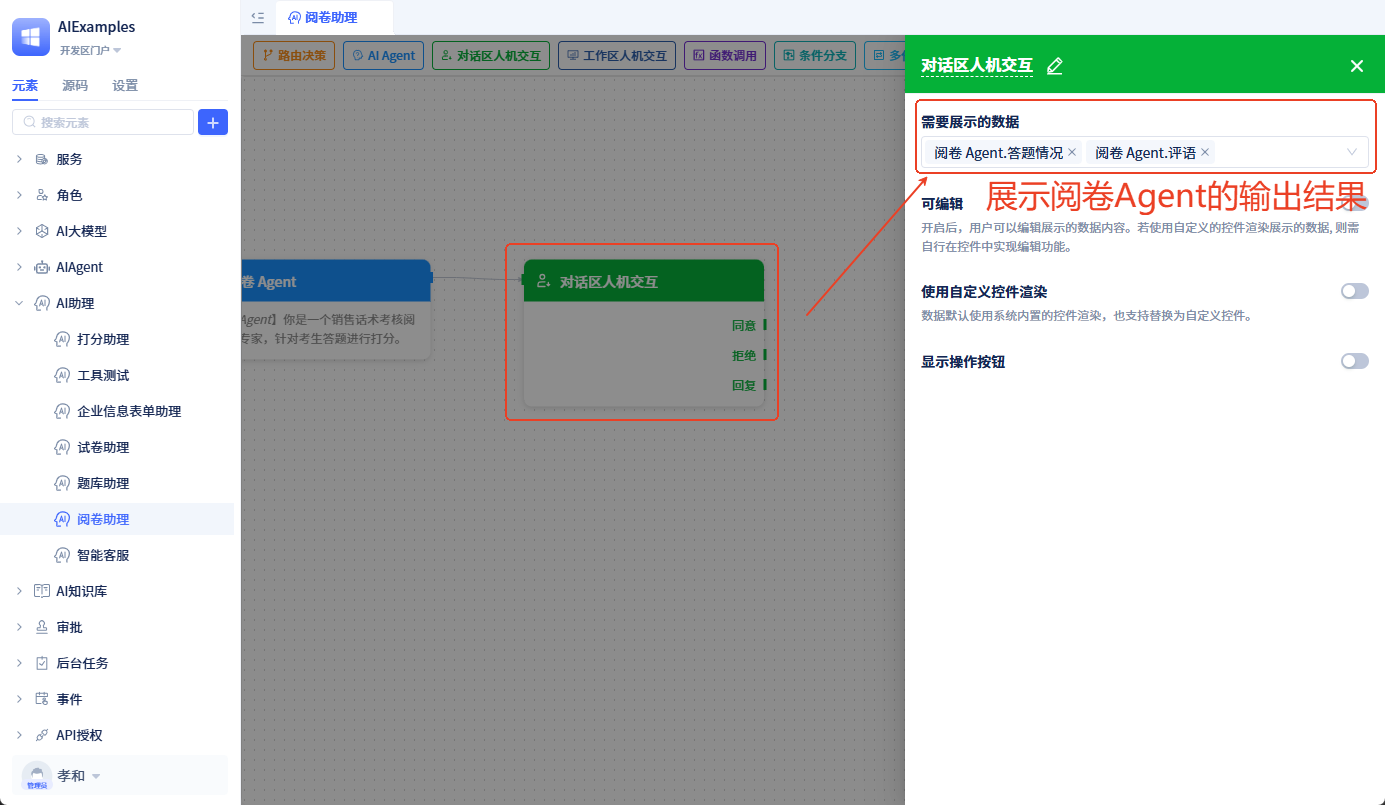Click the 孝和 user avatar
This screenshot has height=805, width=1385.
(x=37, y=776)
